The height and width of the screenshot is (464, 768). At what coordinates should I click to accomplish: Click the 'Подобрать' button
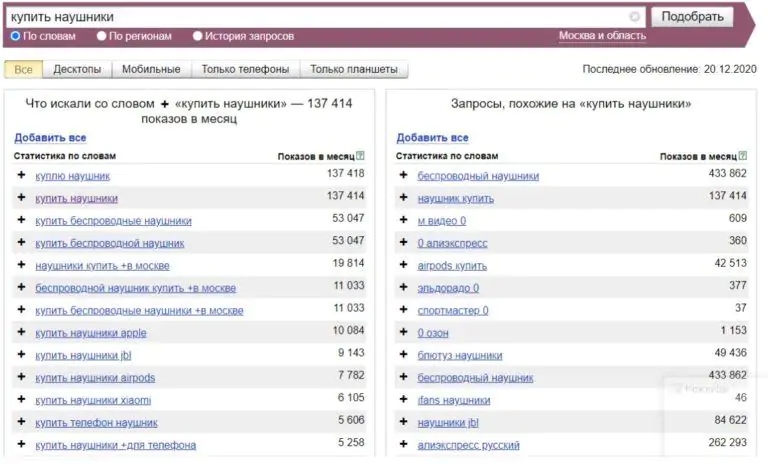coord(692,17)
